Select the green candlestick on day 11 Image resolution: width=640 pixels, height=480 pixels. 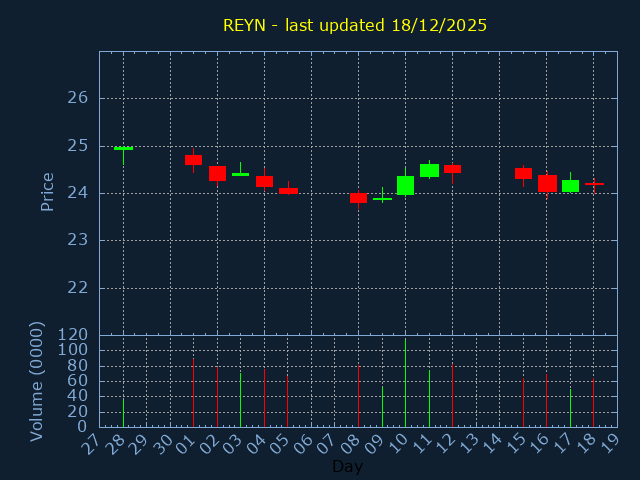429,170
